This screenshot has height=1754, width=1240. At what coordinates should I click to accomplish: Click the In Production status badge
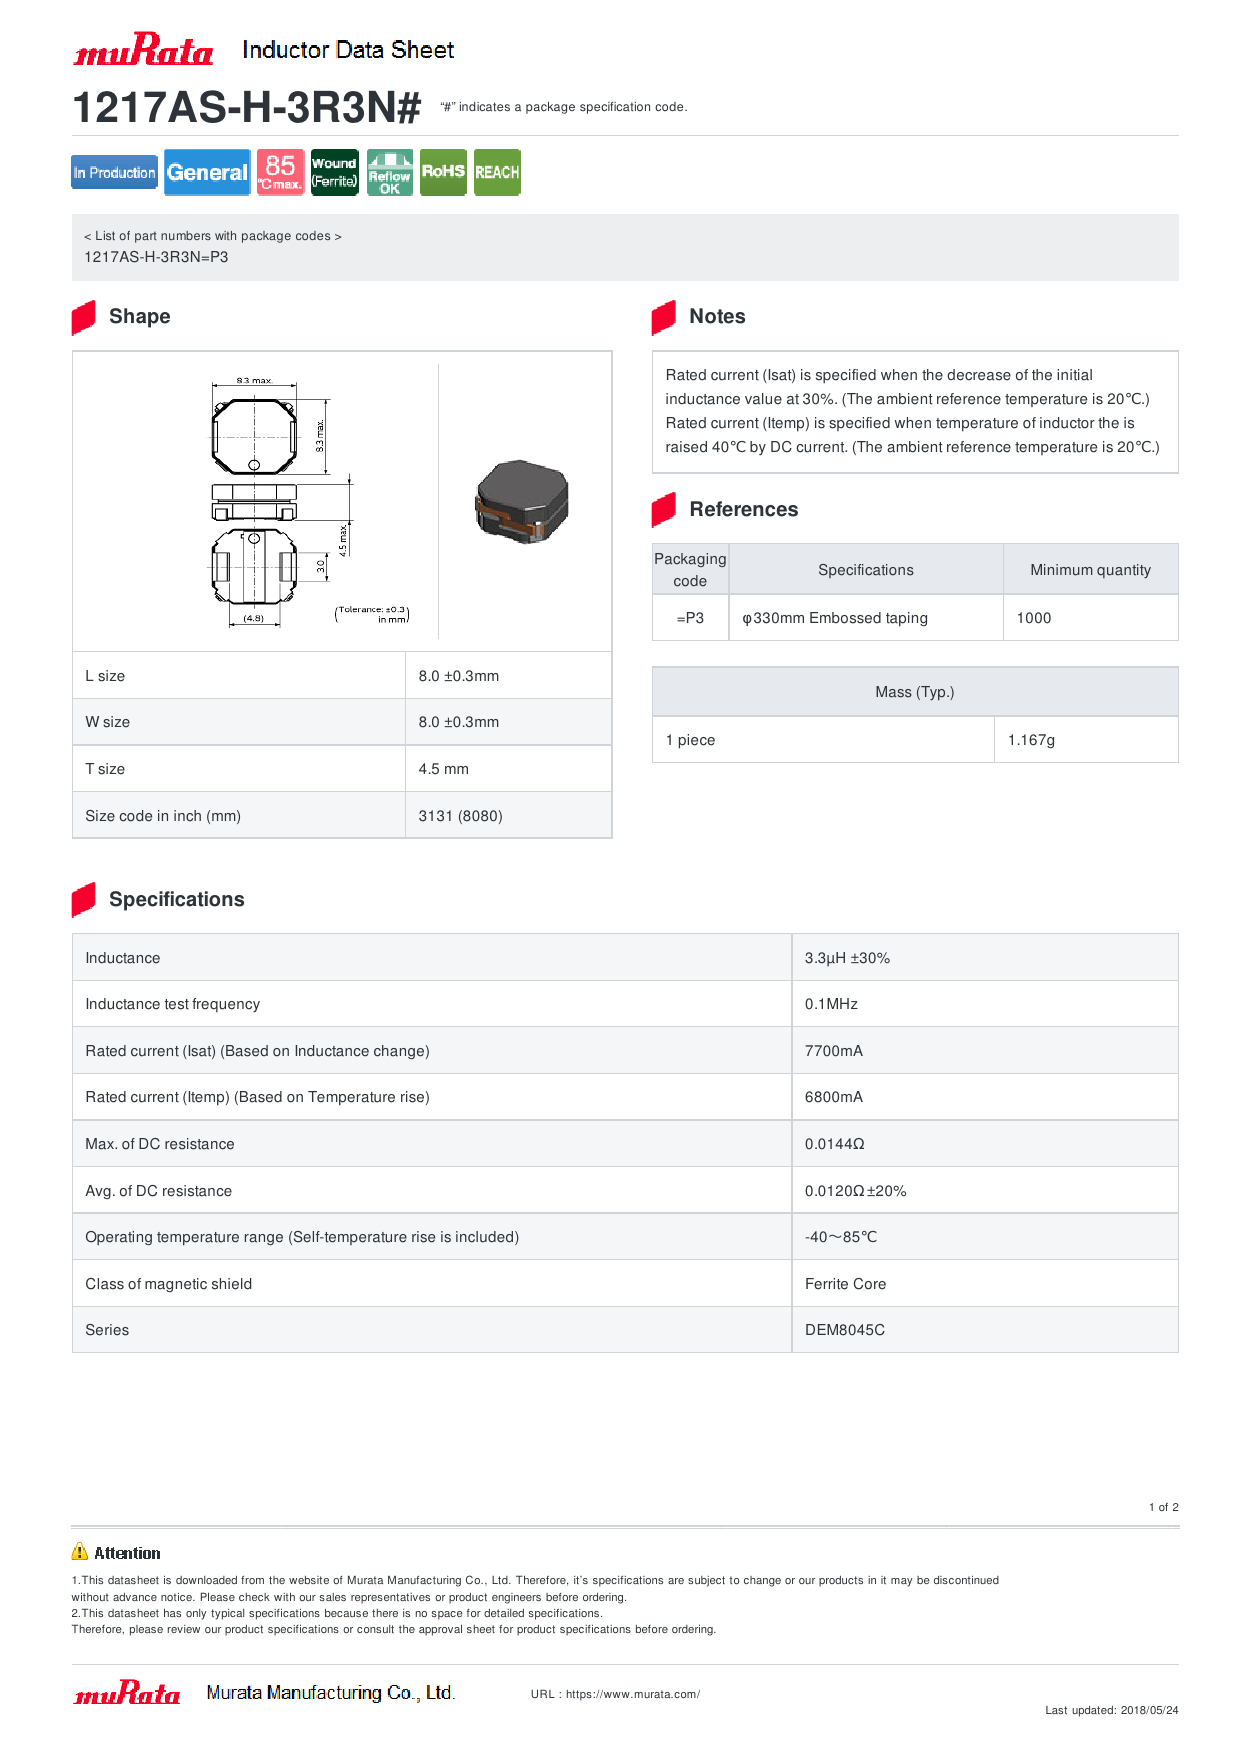[114, 173]
